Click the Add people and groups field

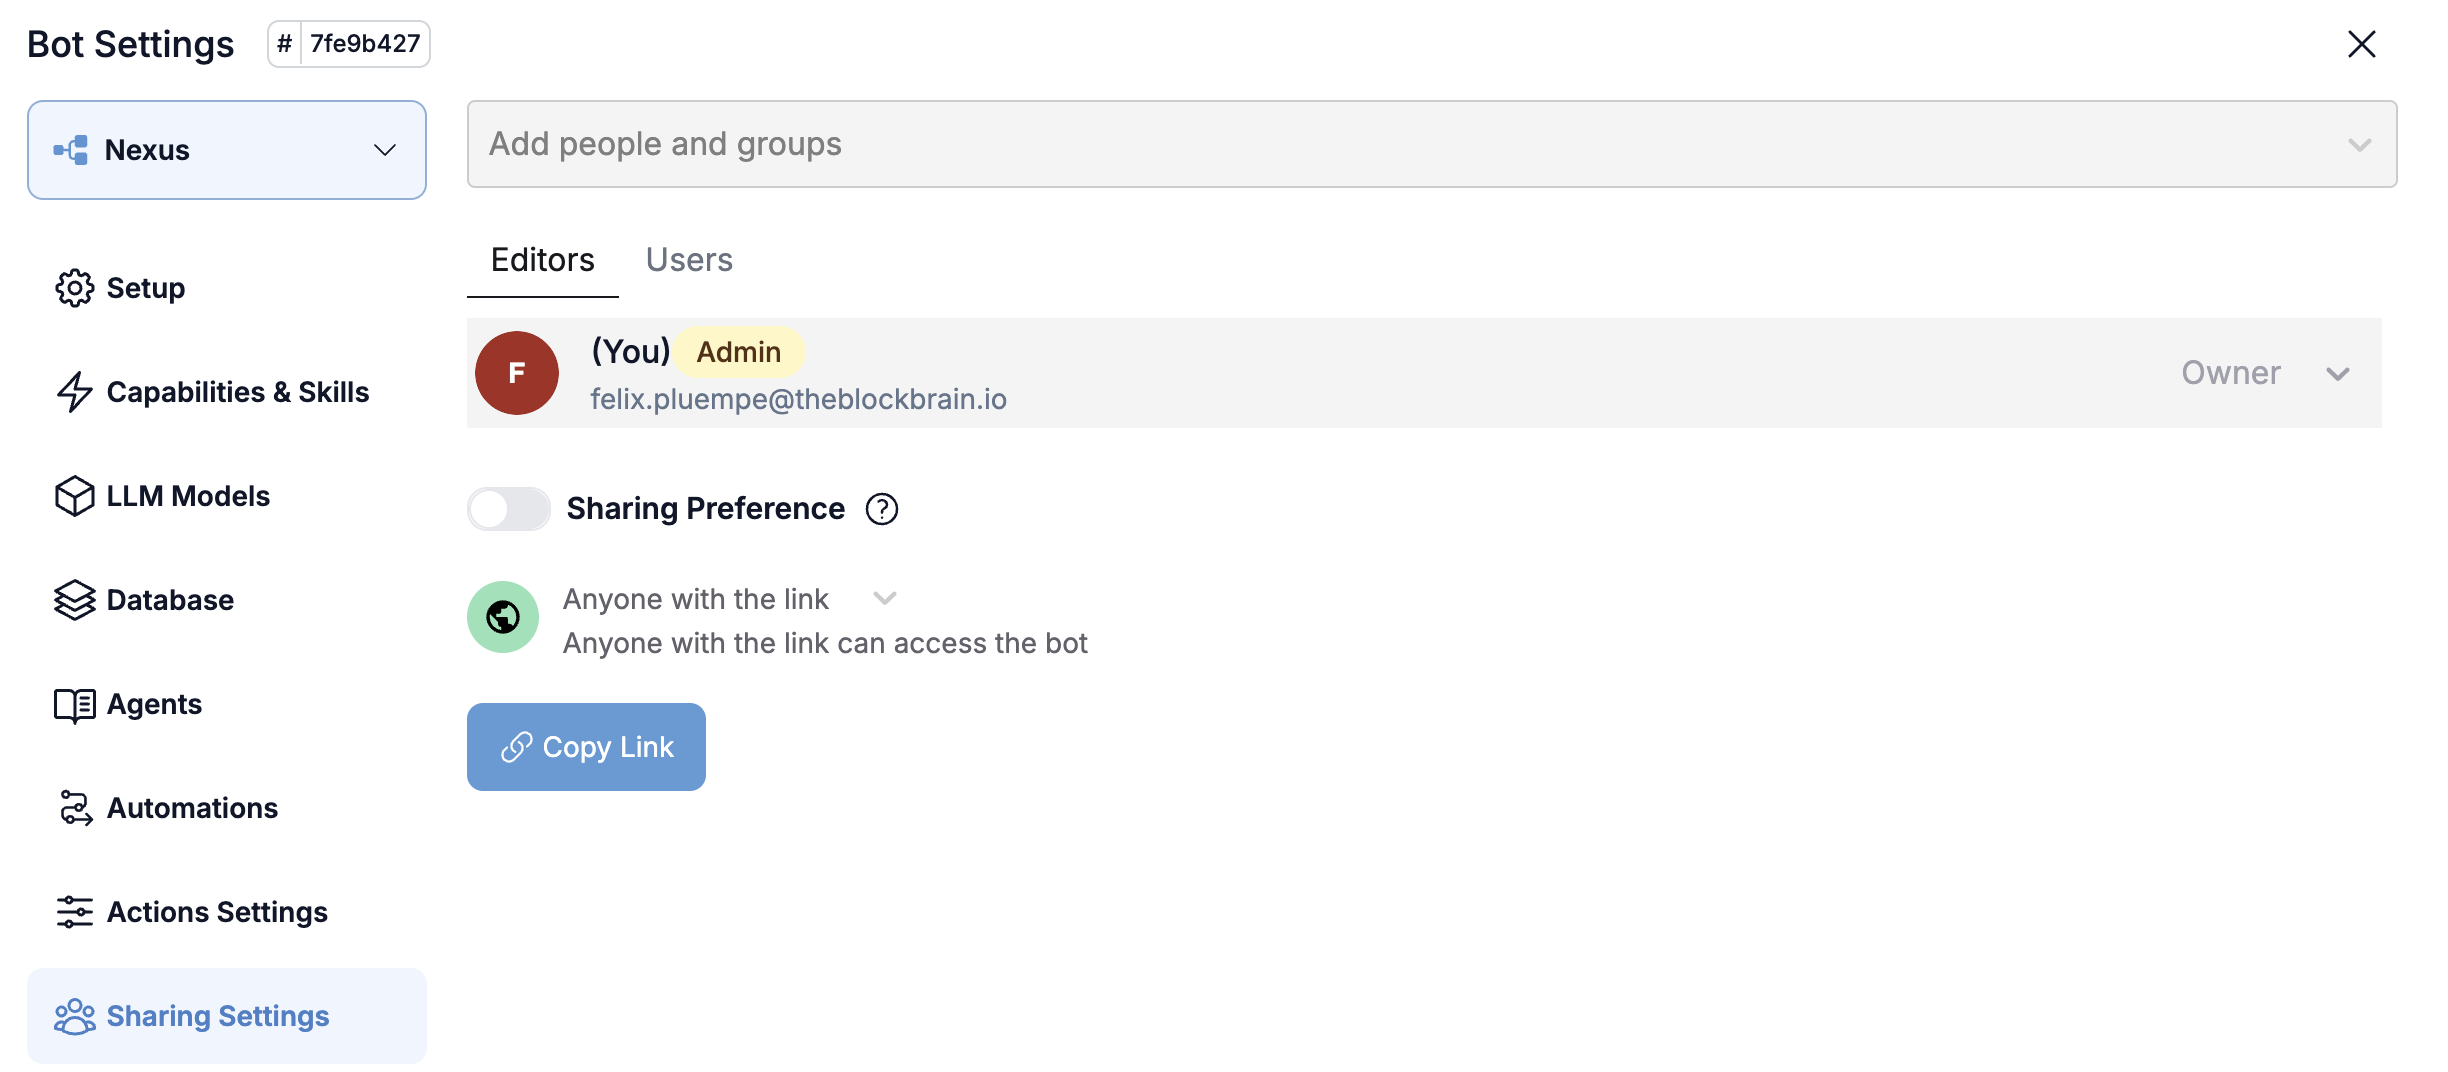tap(1430, 144)
